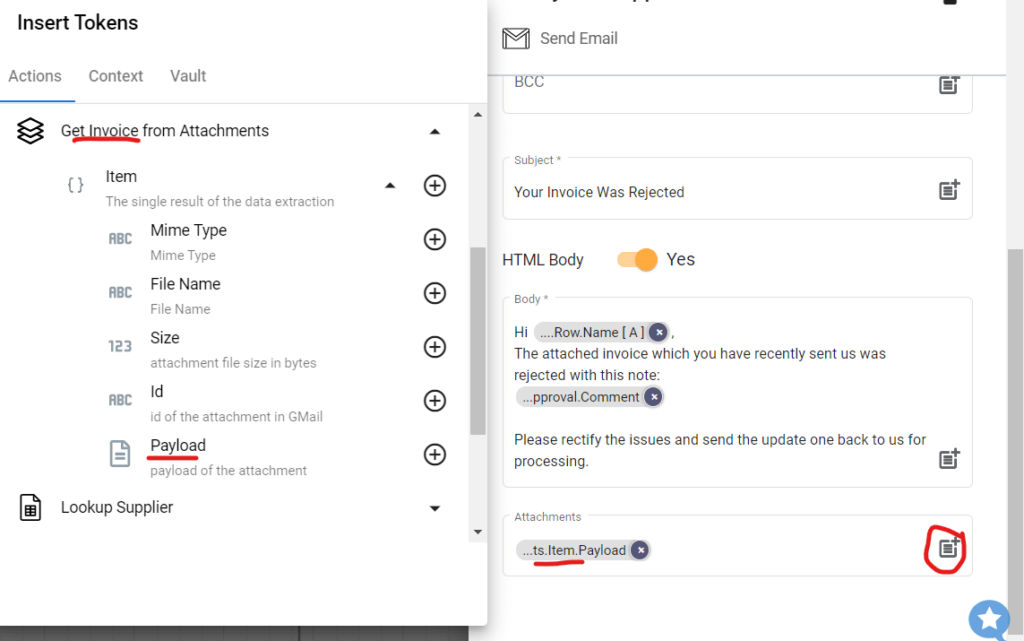This screenshot has height=641, width=1024.
Task: Click the plus button next to File Name
Action: (x=435, y=292)
